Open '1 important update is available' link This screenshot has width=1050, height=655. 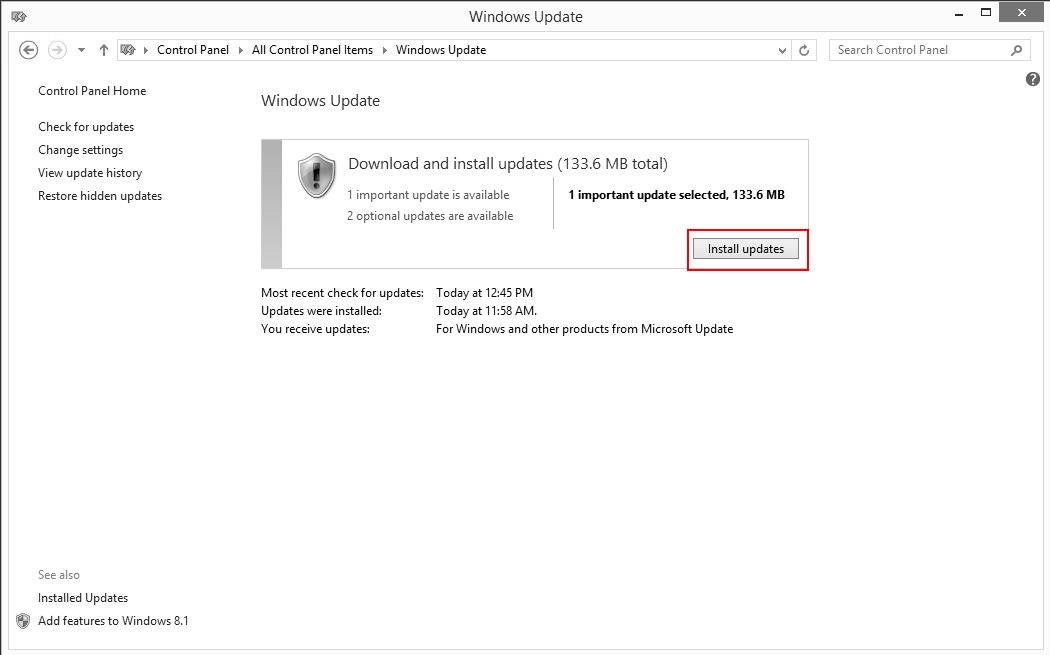(x=428, y=195)
